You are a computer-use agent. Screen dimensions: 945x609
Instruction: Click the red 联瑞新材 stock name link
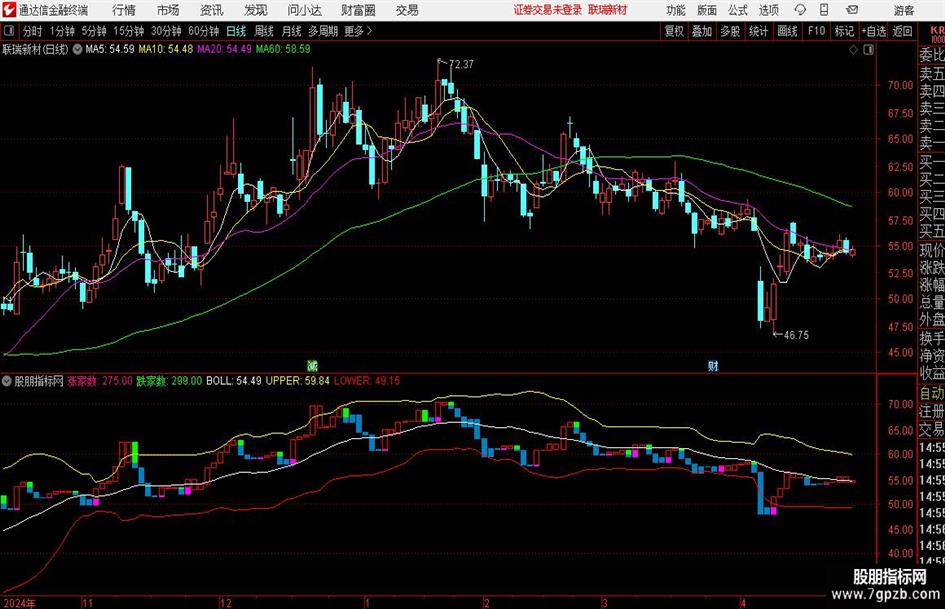[608, 10]
